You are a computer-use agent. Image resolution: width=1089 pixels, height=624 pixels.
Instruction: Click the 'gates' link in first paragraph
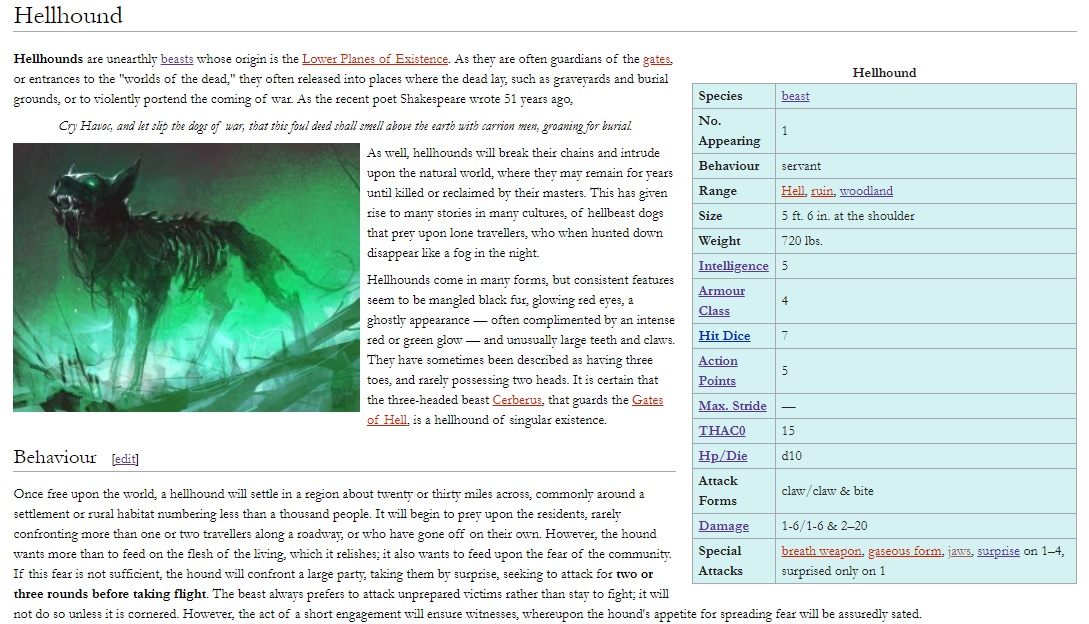point(656,59)
